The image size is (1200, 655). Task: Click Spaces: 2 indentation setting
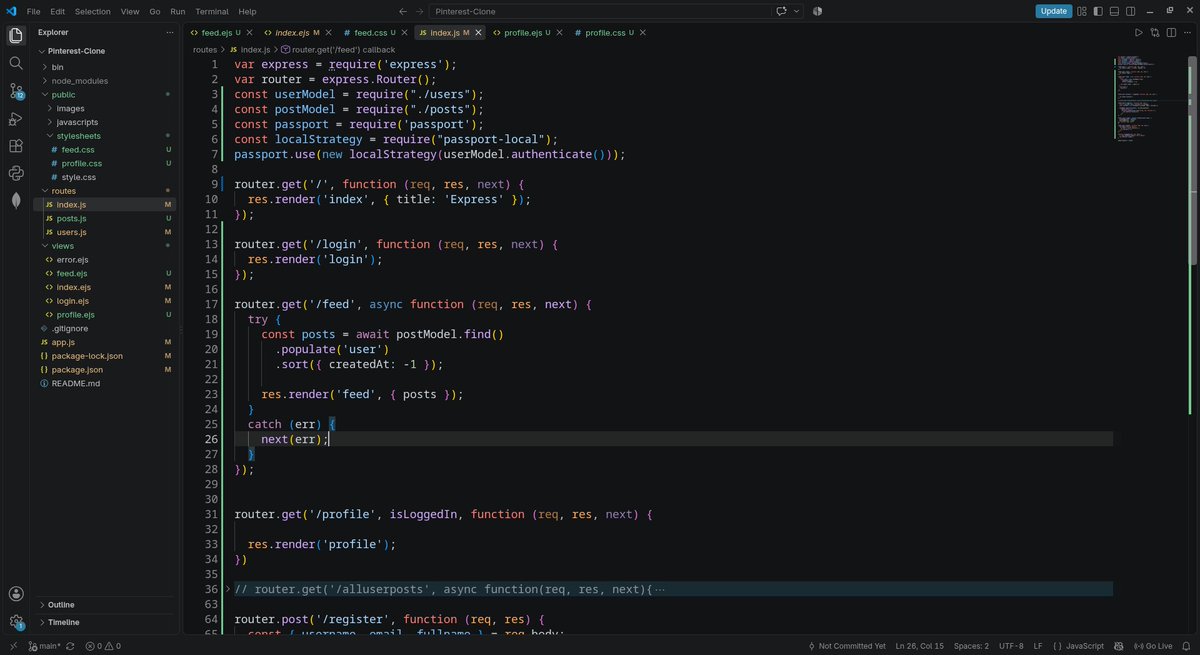click(x=971, y=646)
